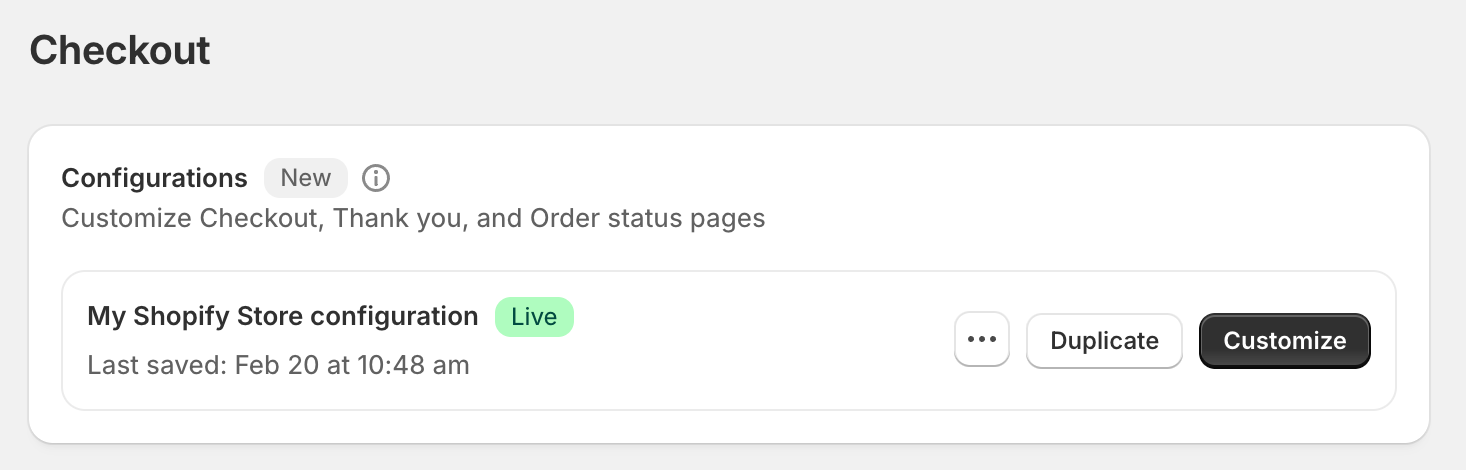Click the Customize Checkout, Thank you description text
1466x470 pixels.
[413, 218]
